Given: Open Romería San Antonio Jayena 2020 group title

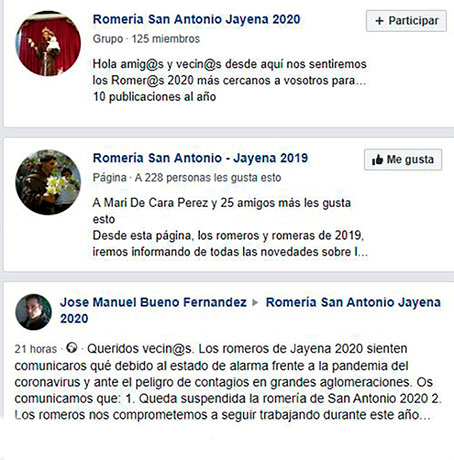Looking at the screenshot, I should [x=196, y=19].
